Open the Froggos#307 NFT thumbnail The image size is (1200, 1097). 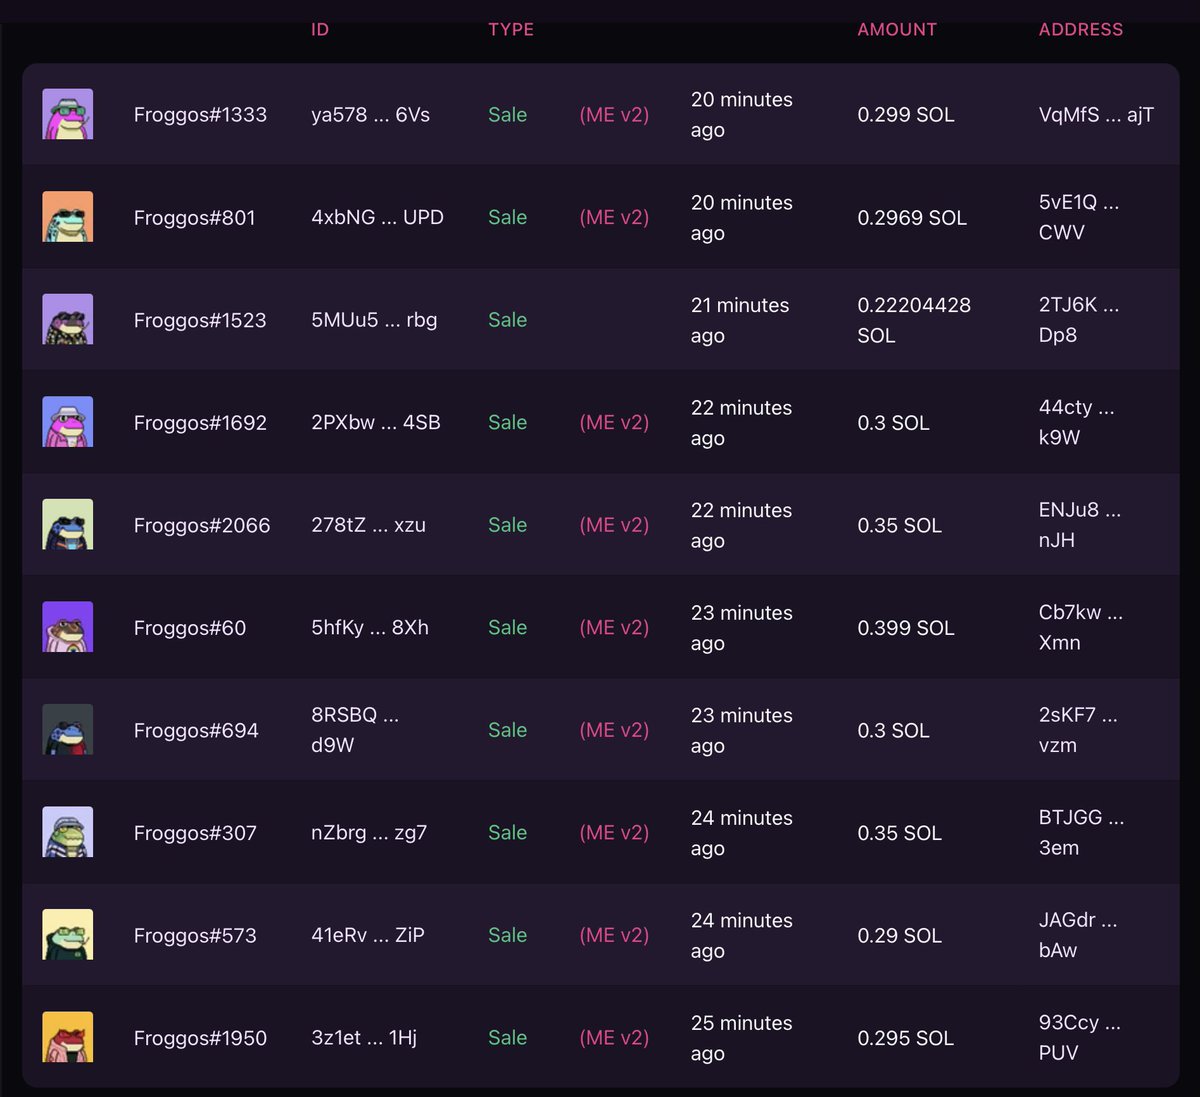point(67,832)
